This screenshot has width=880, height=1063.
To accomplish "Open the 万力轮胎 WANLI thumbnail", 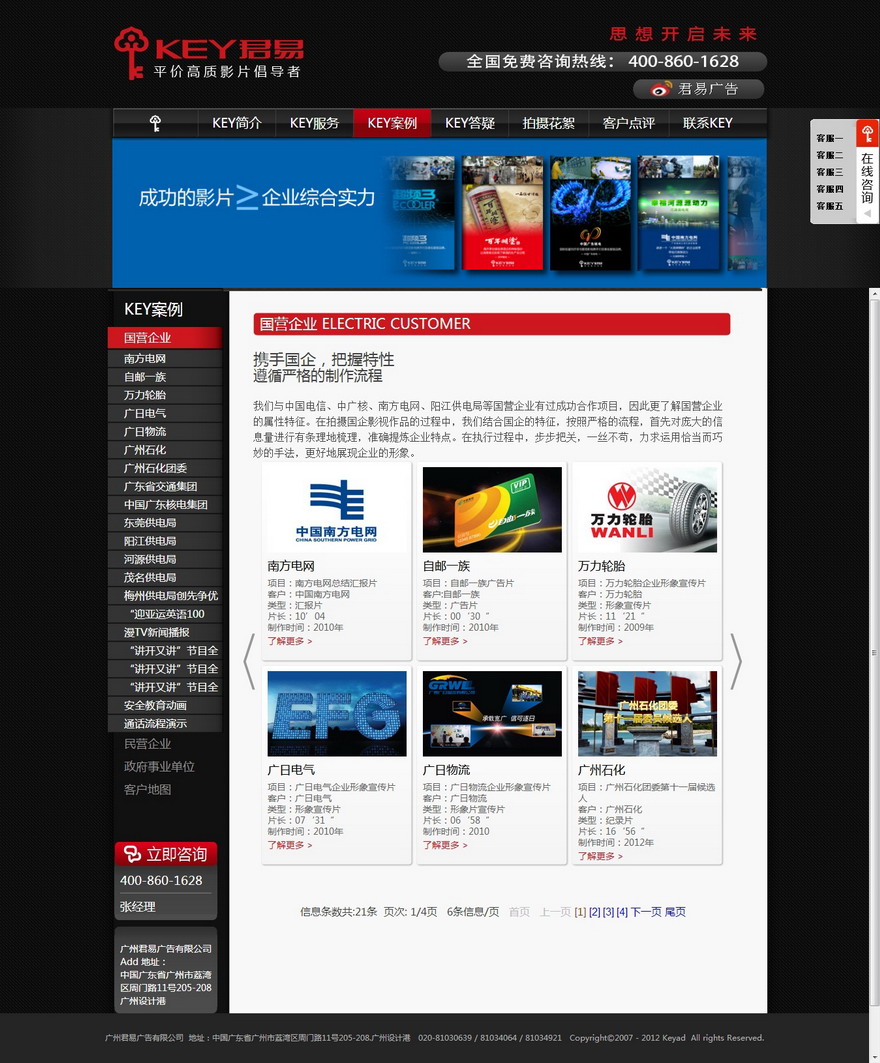I will [x=647, y=510].
